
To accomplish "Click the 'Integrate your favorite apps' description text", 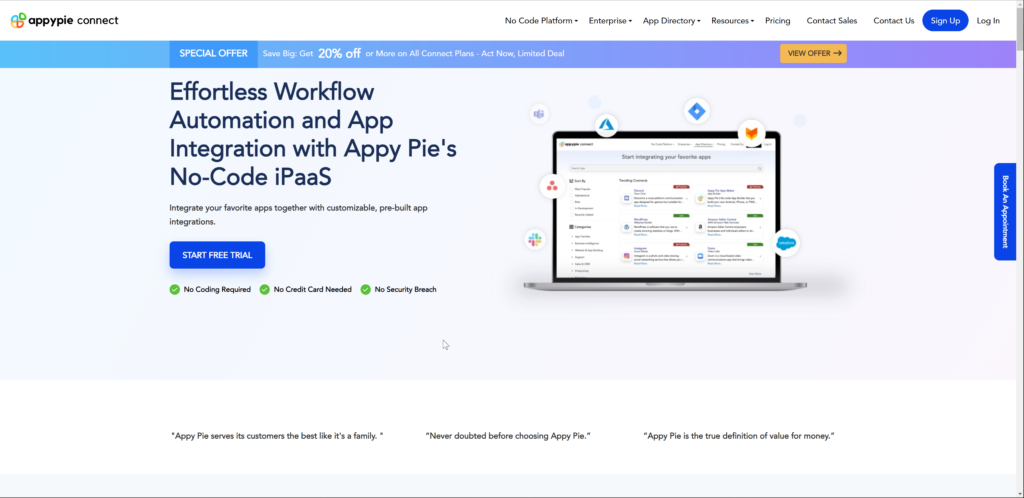I will click(298, 215).
